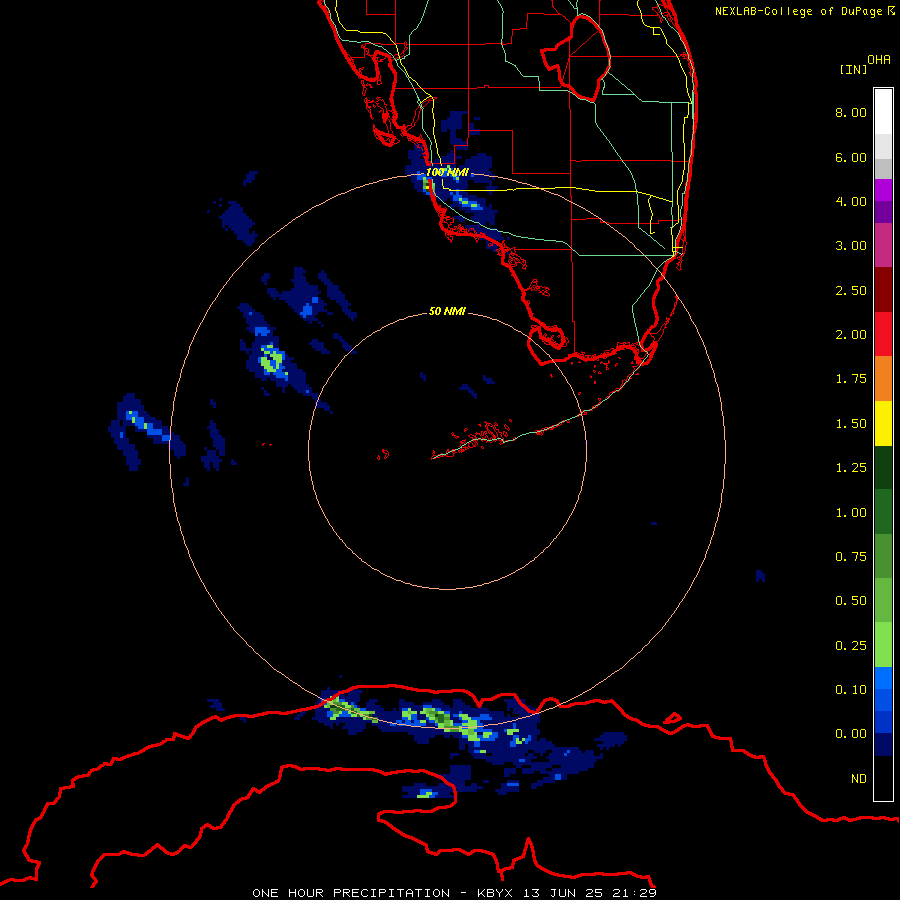Select the 1.00 legend value
Screen dimensions: 900x900
(x=851, y=513)
